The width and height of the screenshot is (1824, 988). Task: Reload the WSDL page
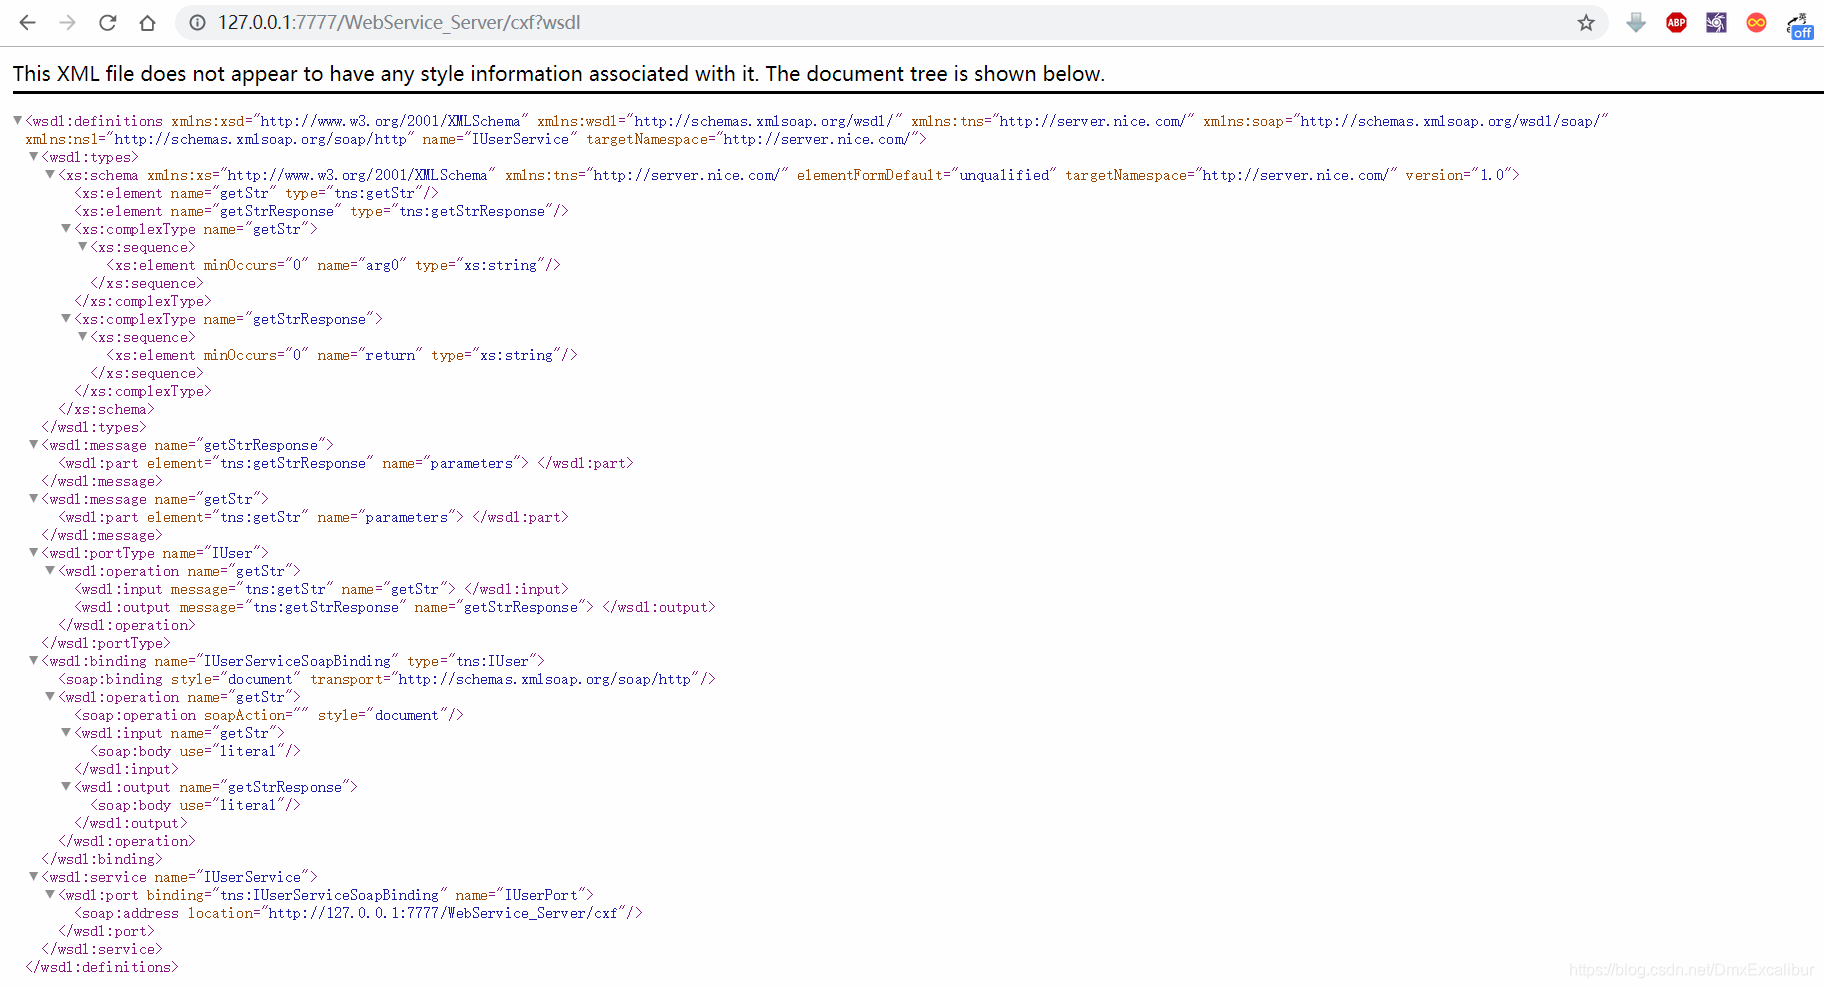point(107,22)
